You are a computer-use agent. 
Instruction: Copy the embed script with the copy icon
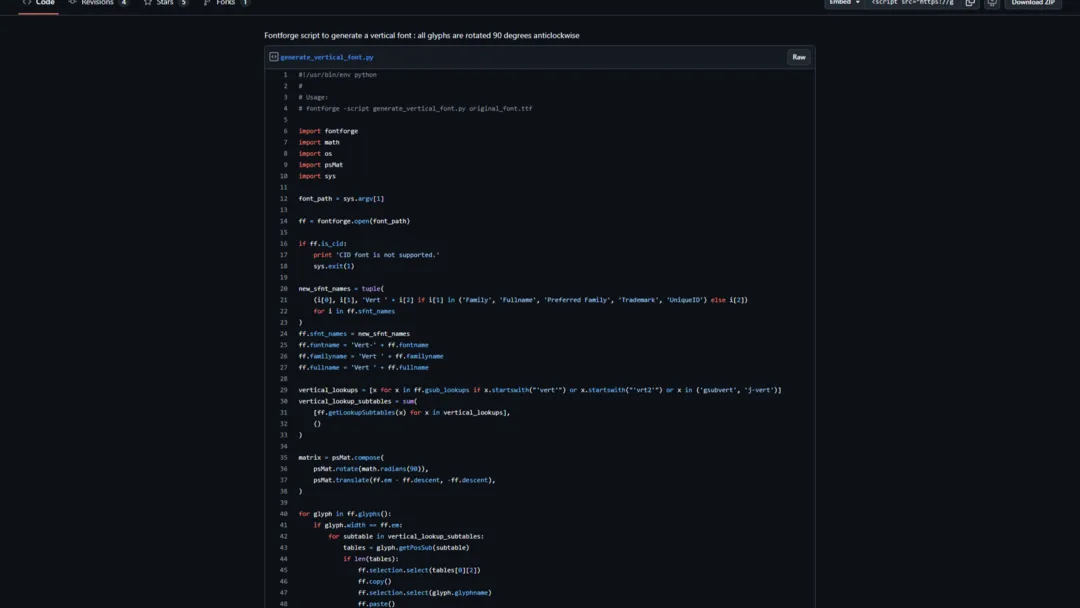[x=968, y=4]
